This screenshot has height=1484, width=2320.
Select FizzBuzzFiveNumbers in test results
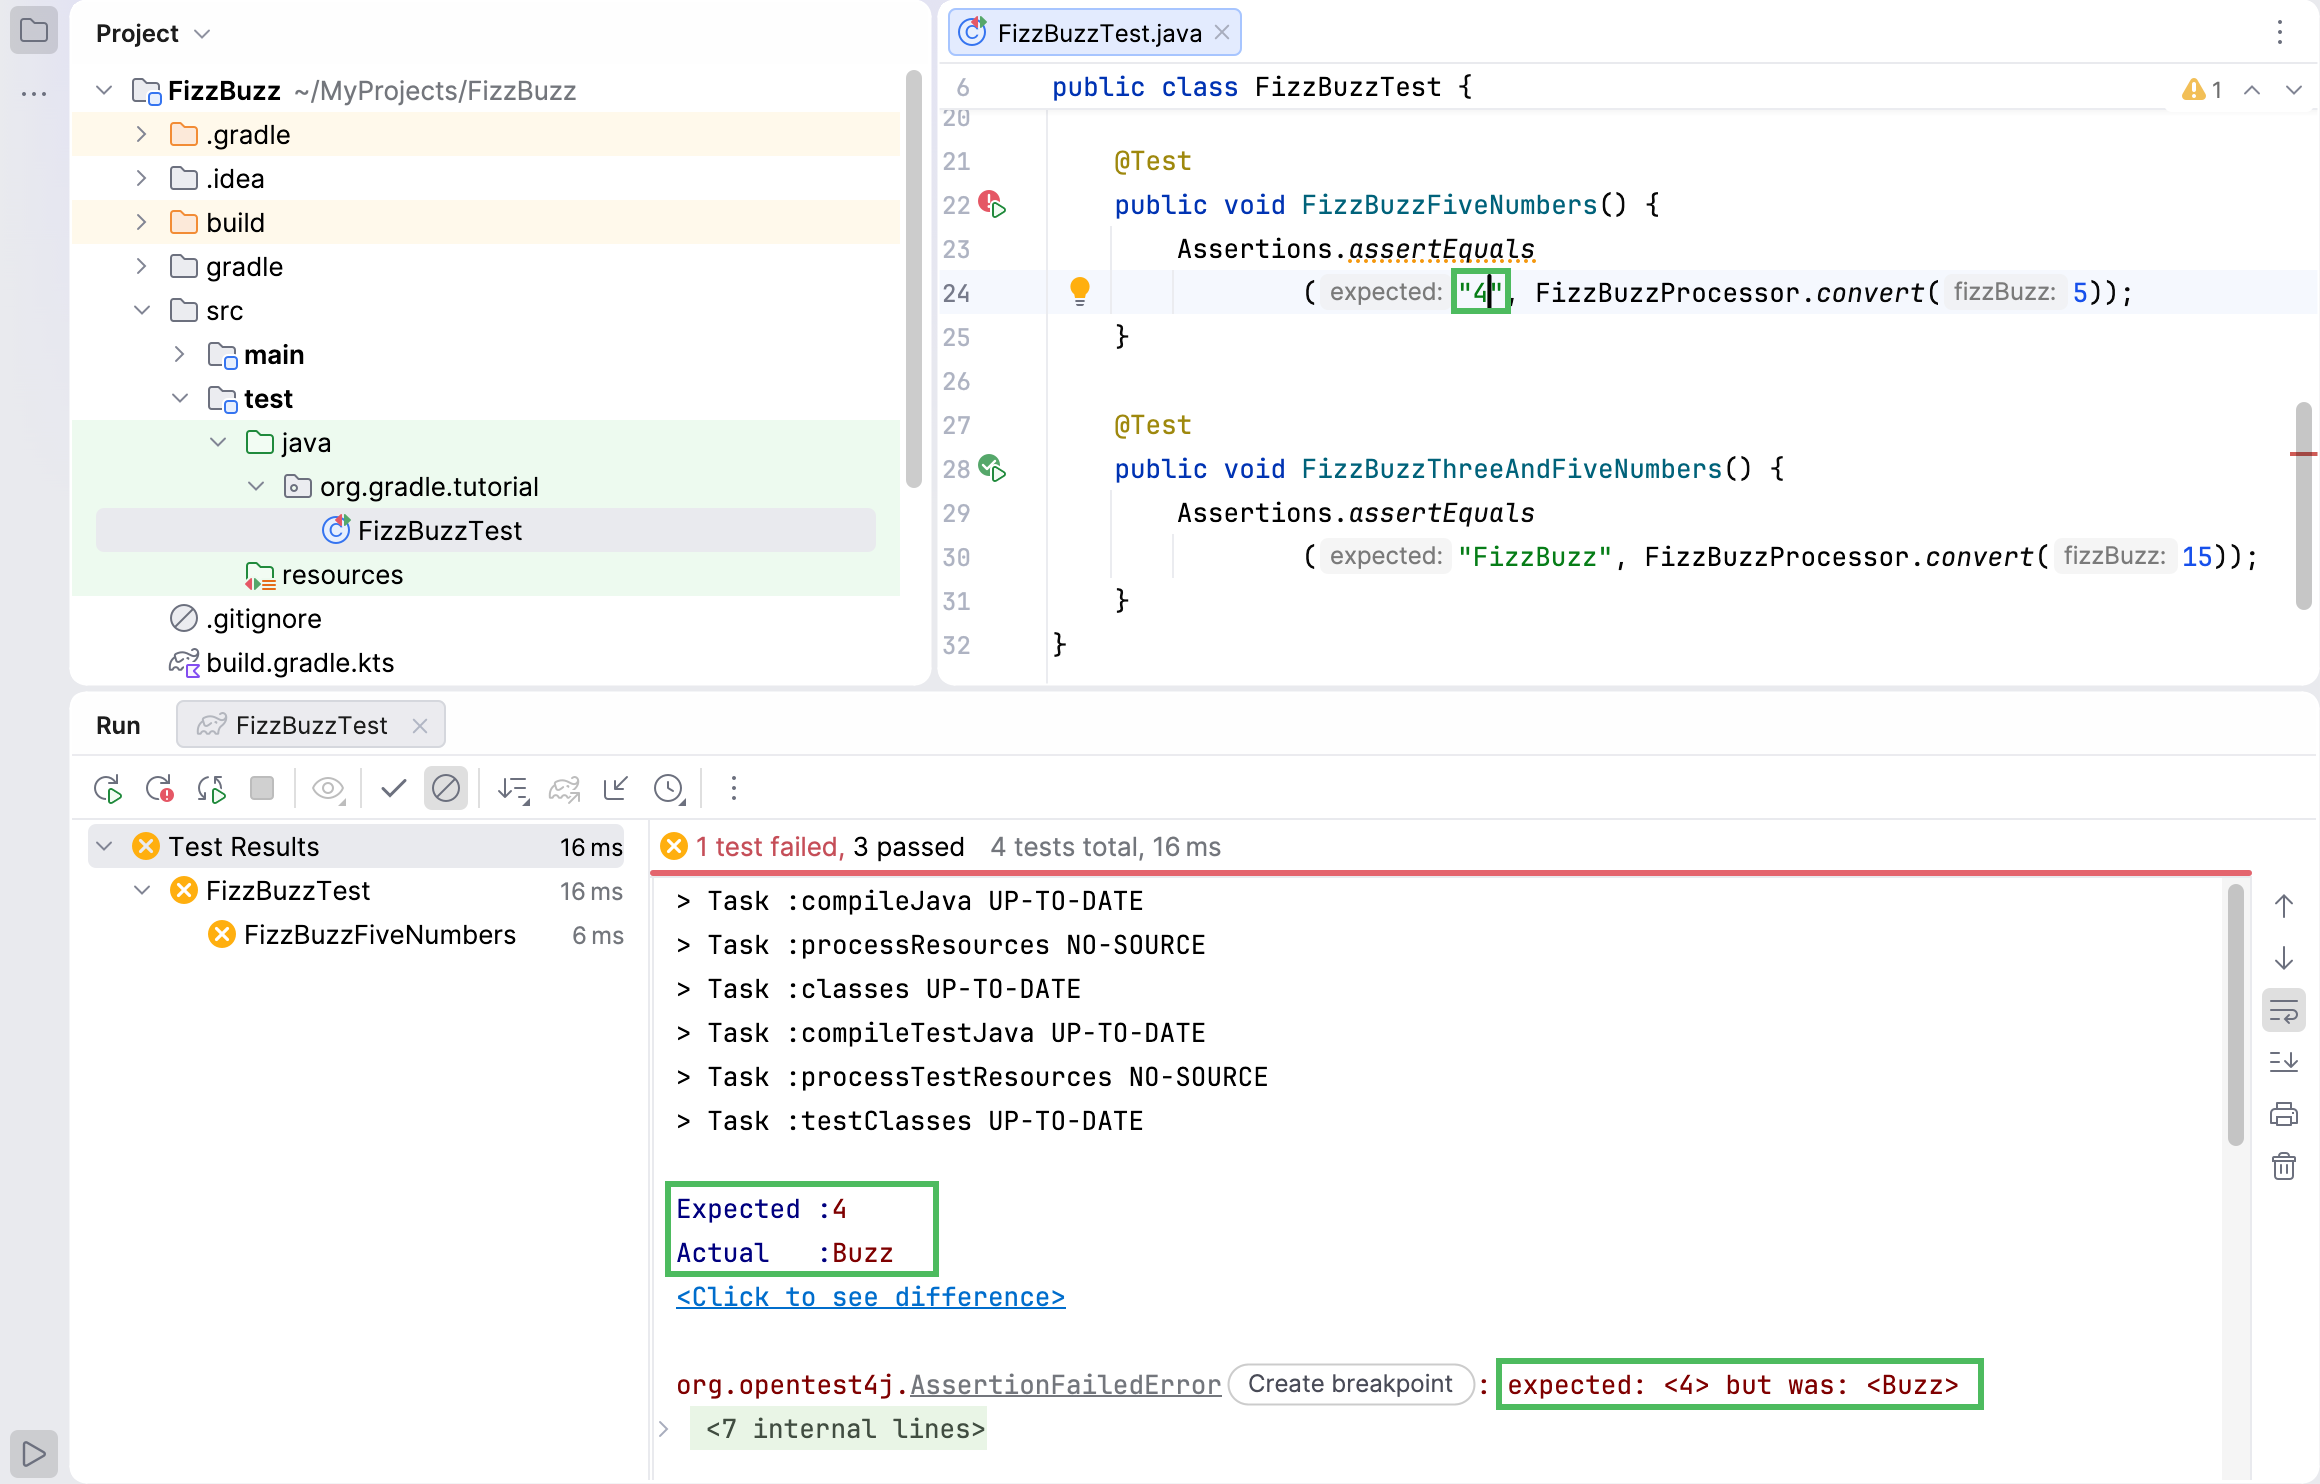point(379,935)
